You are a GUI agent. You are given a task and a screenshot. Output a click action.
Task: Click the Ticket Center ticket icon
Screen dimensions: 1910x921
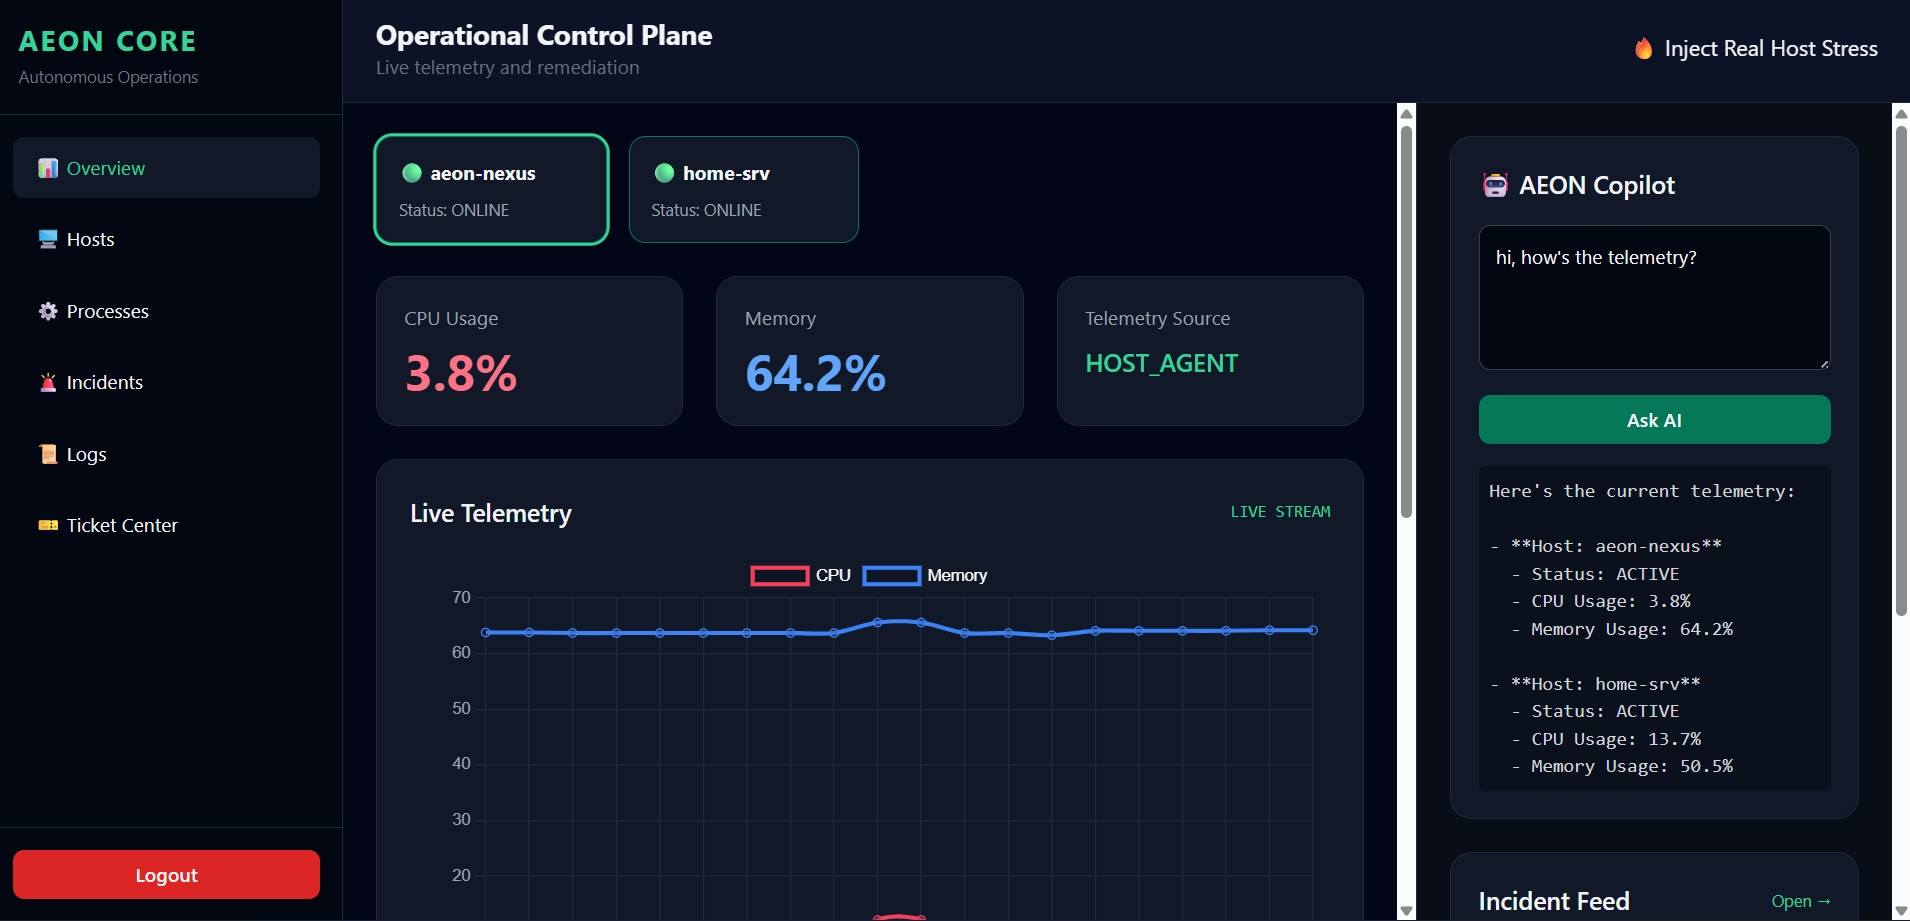coord(48,525)
